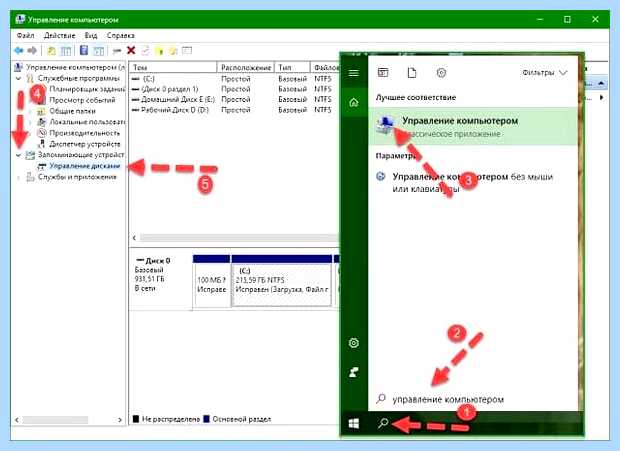
Task: Click the Диск 0 disk label box
Action: point(161,279)
